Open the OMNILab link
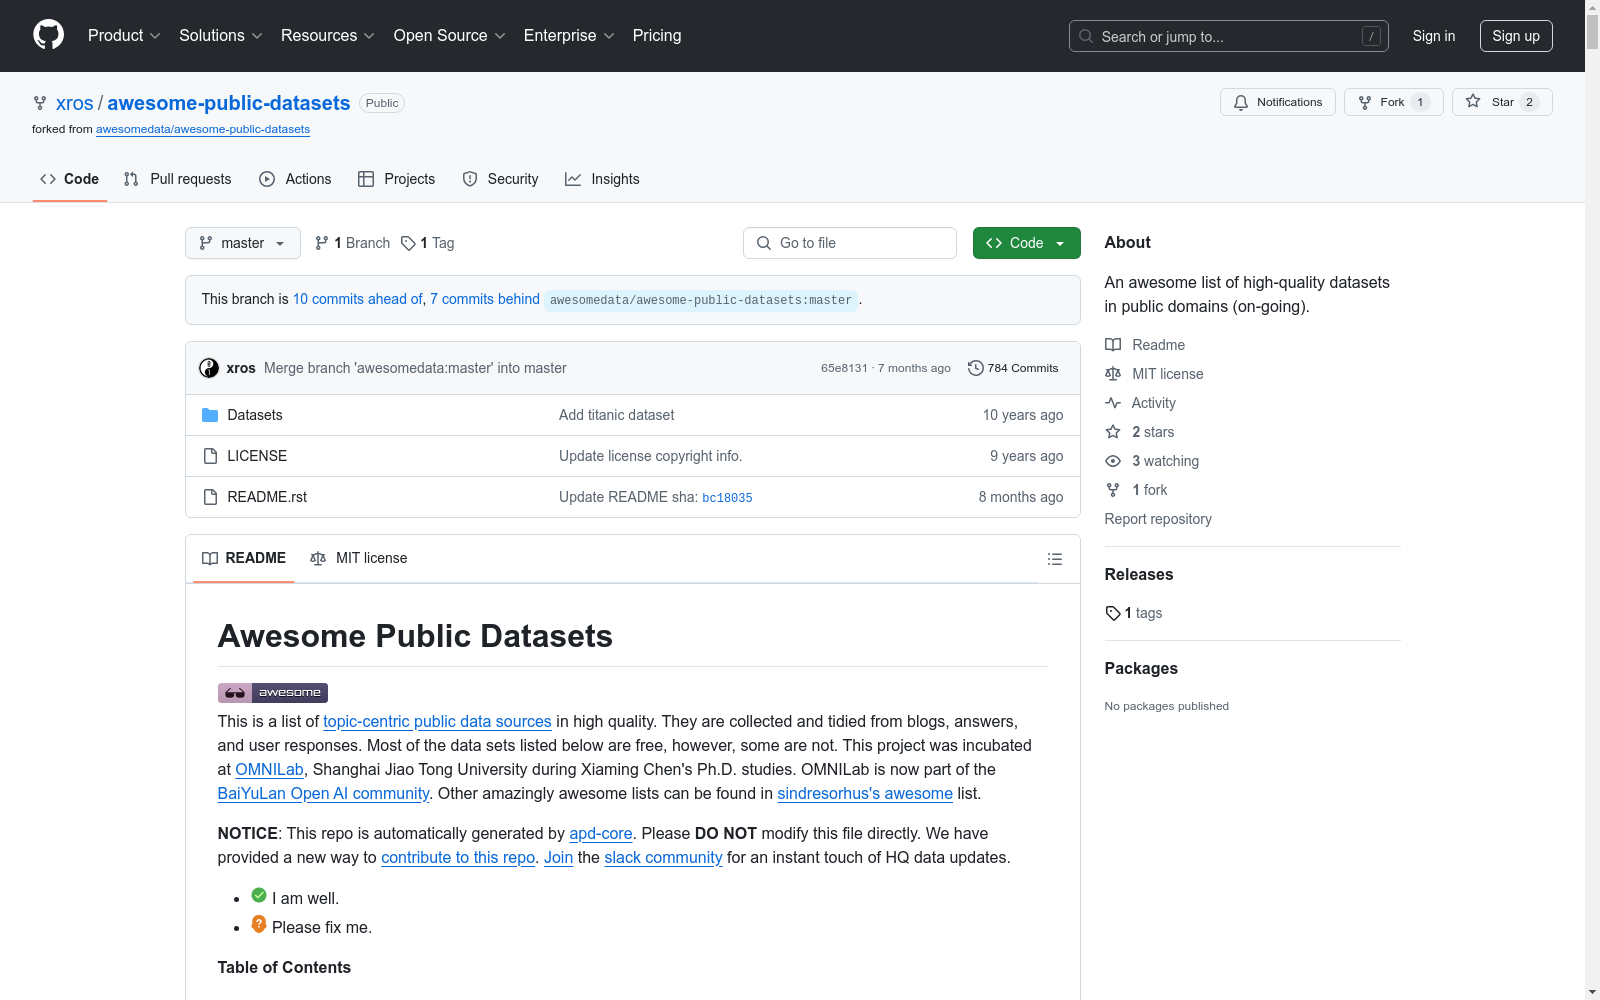This screenshot has height=1000, width=1600. (x=269, y=770)
